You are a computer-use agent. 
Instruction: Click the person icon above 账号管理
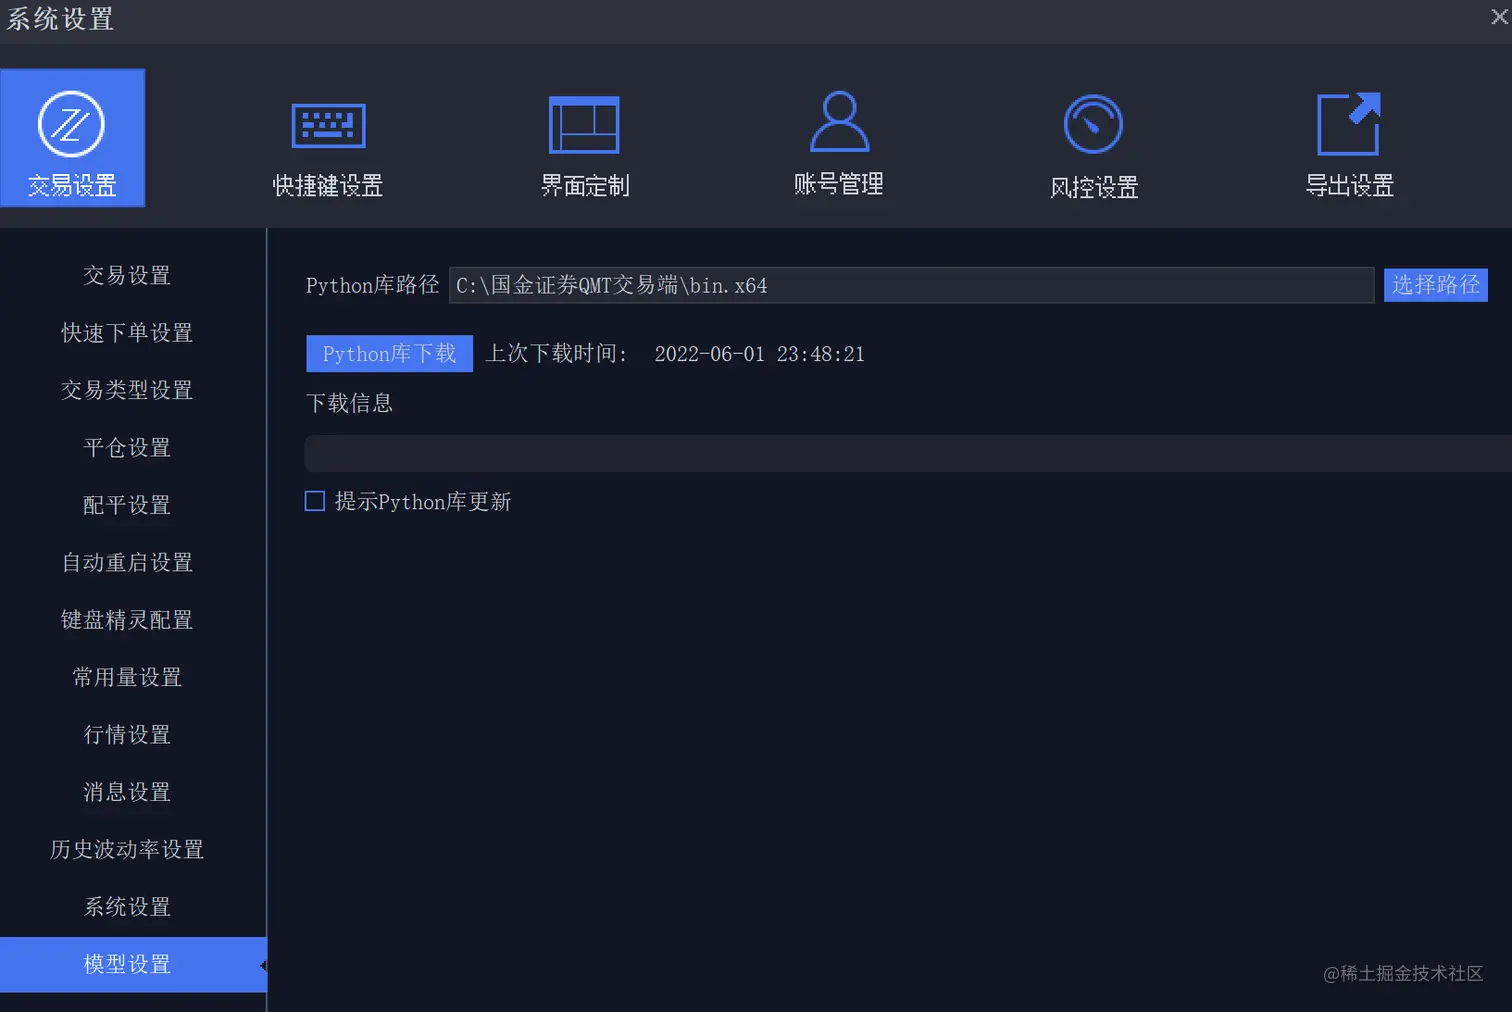pyautogui.click(x=838, y=120)
